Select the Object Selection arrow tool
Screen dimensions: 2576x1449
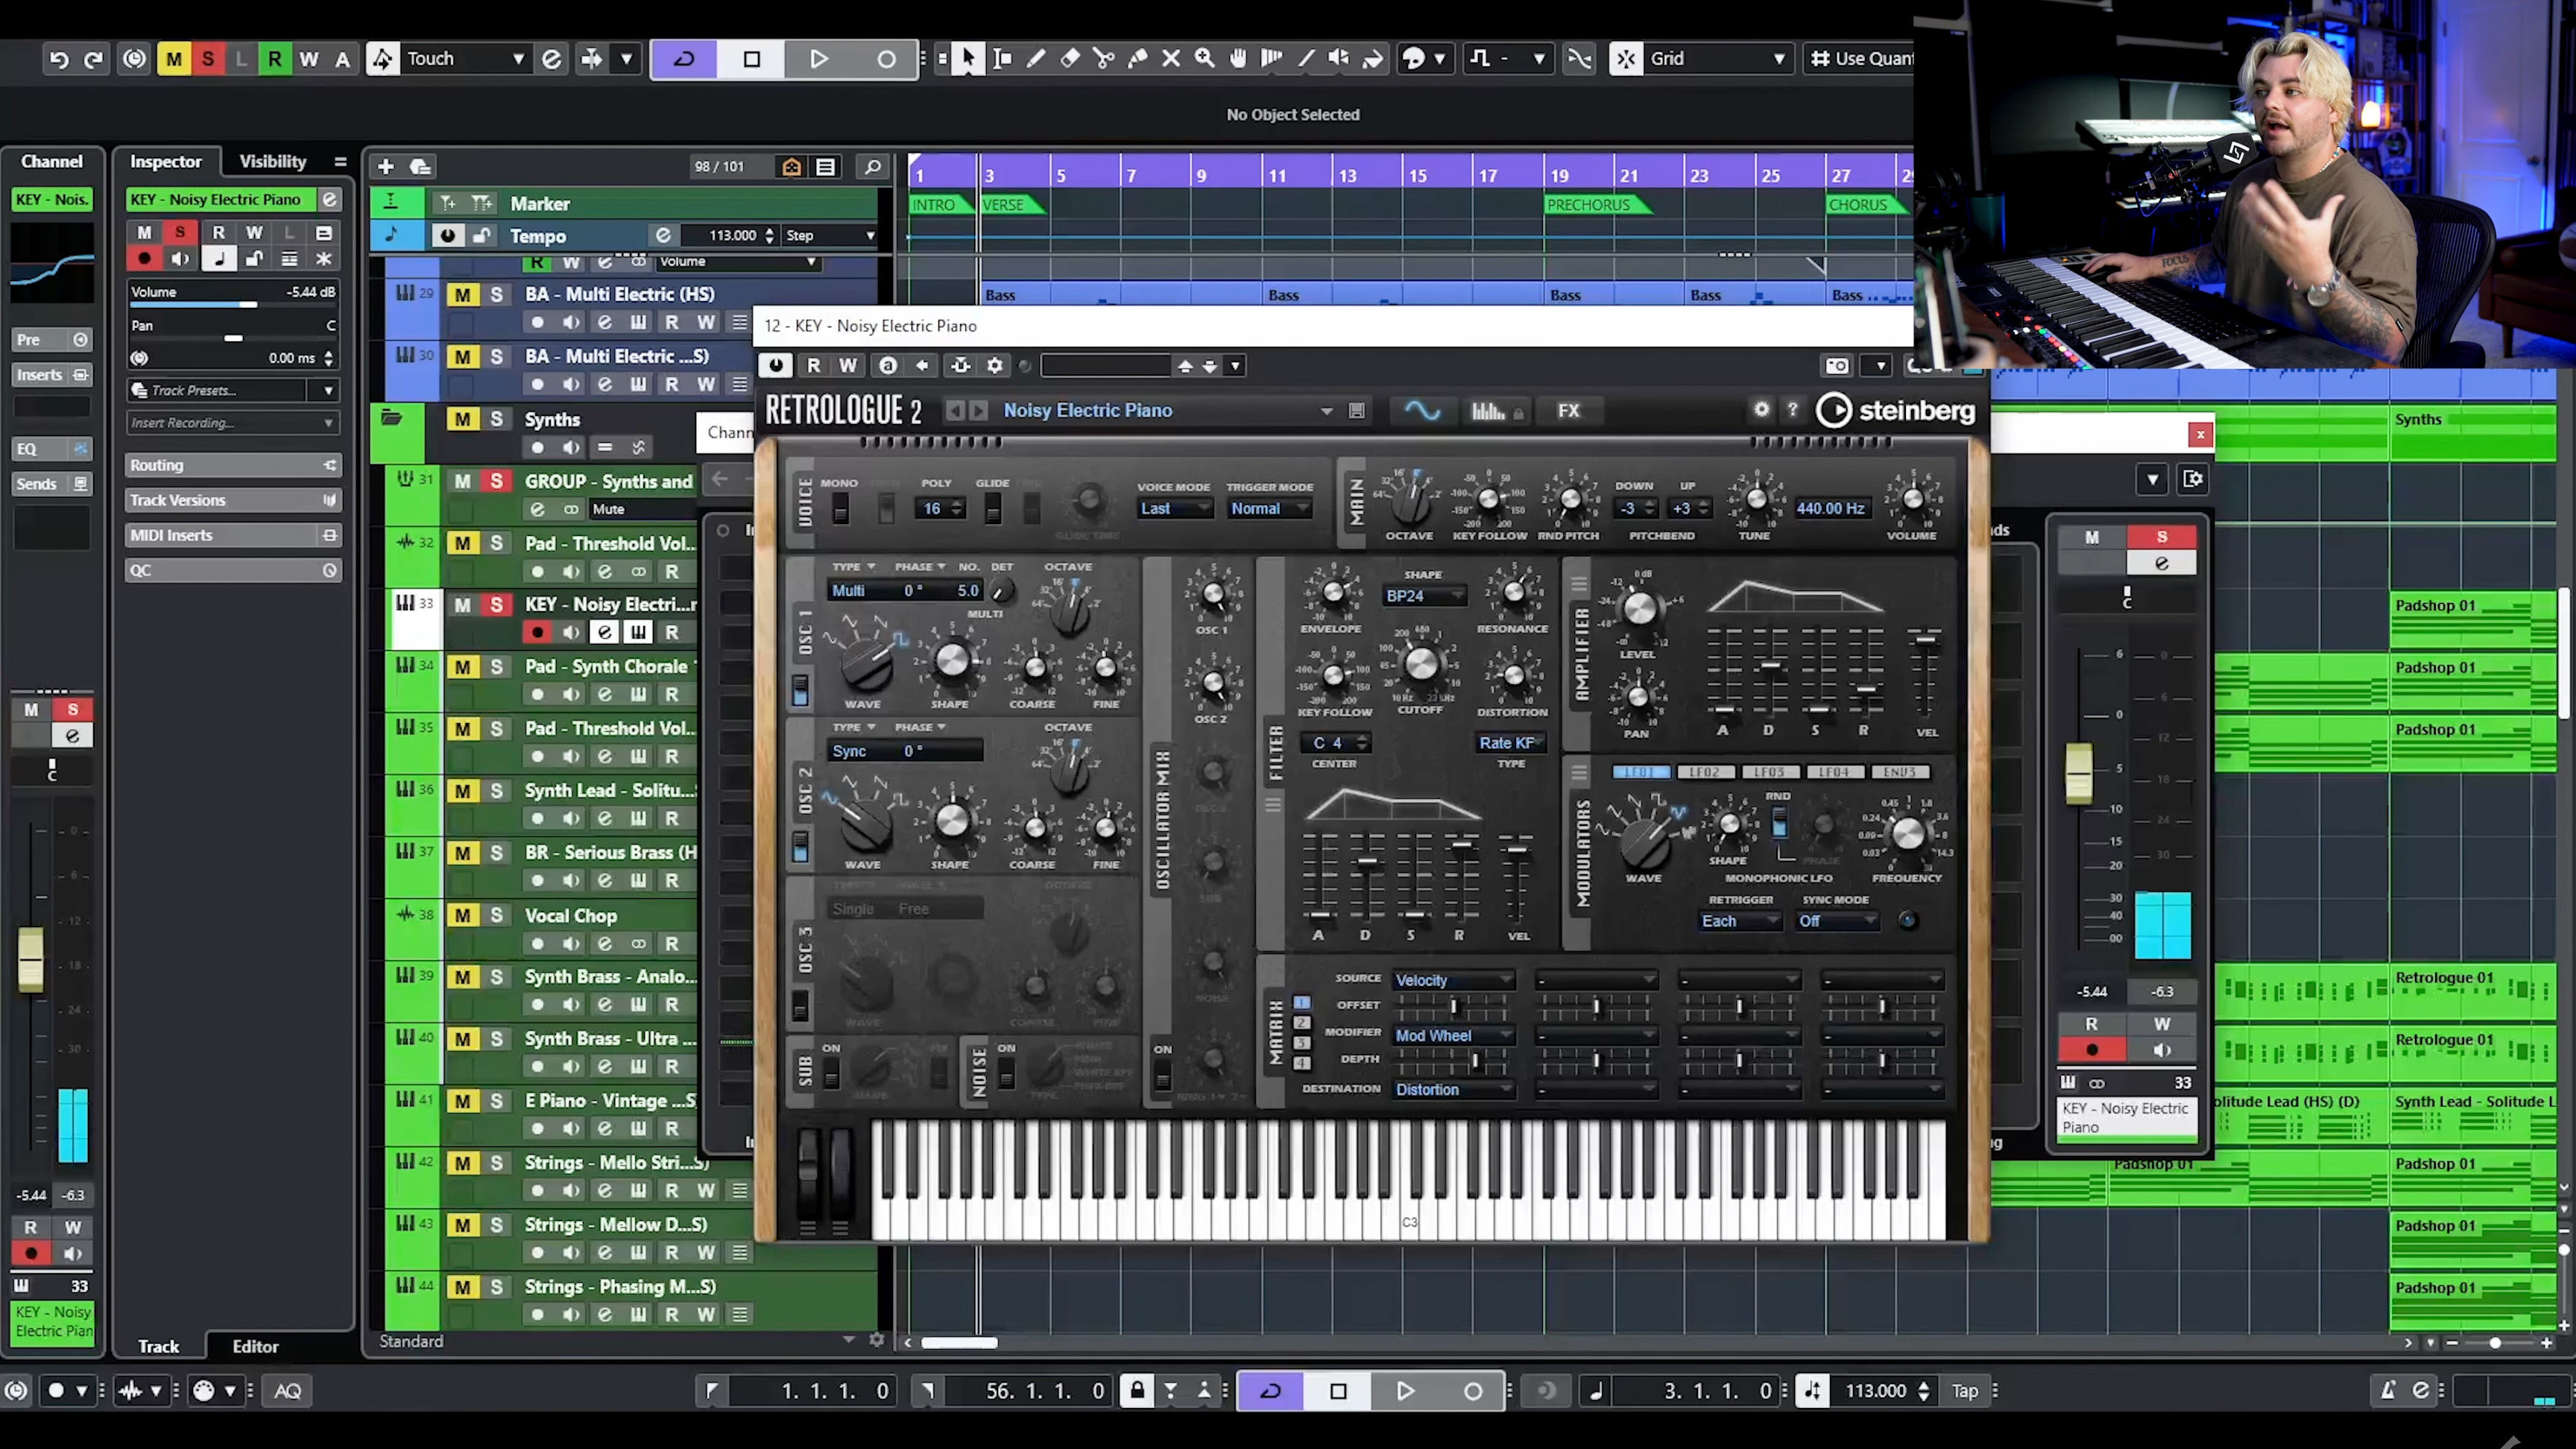pos(968,58)
